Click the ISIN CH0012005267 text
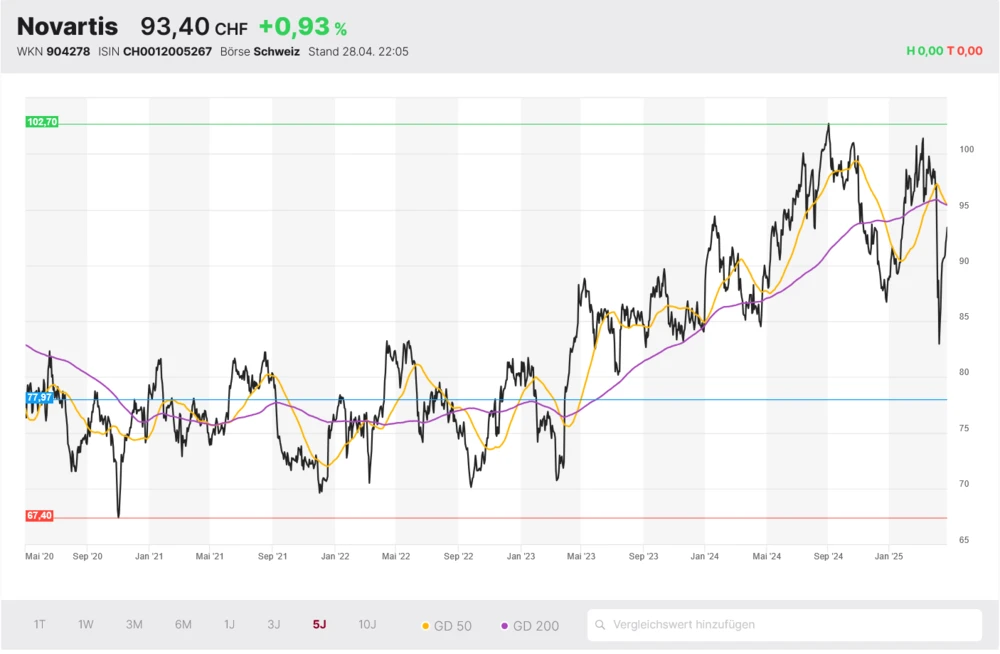Image resolution: width=1000 pixels, height=654 pixels. [x=167, y=52]
